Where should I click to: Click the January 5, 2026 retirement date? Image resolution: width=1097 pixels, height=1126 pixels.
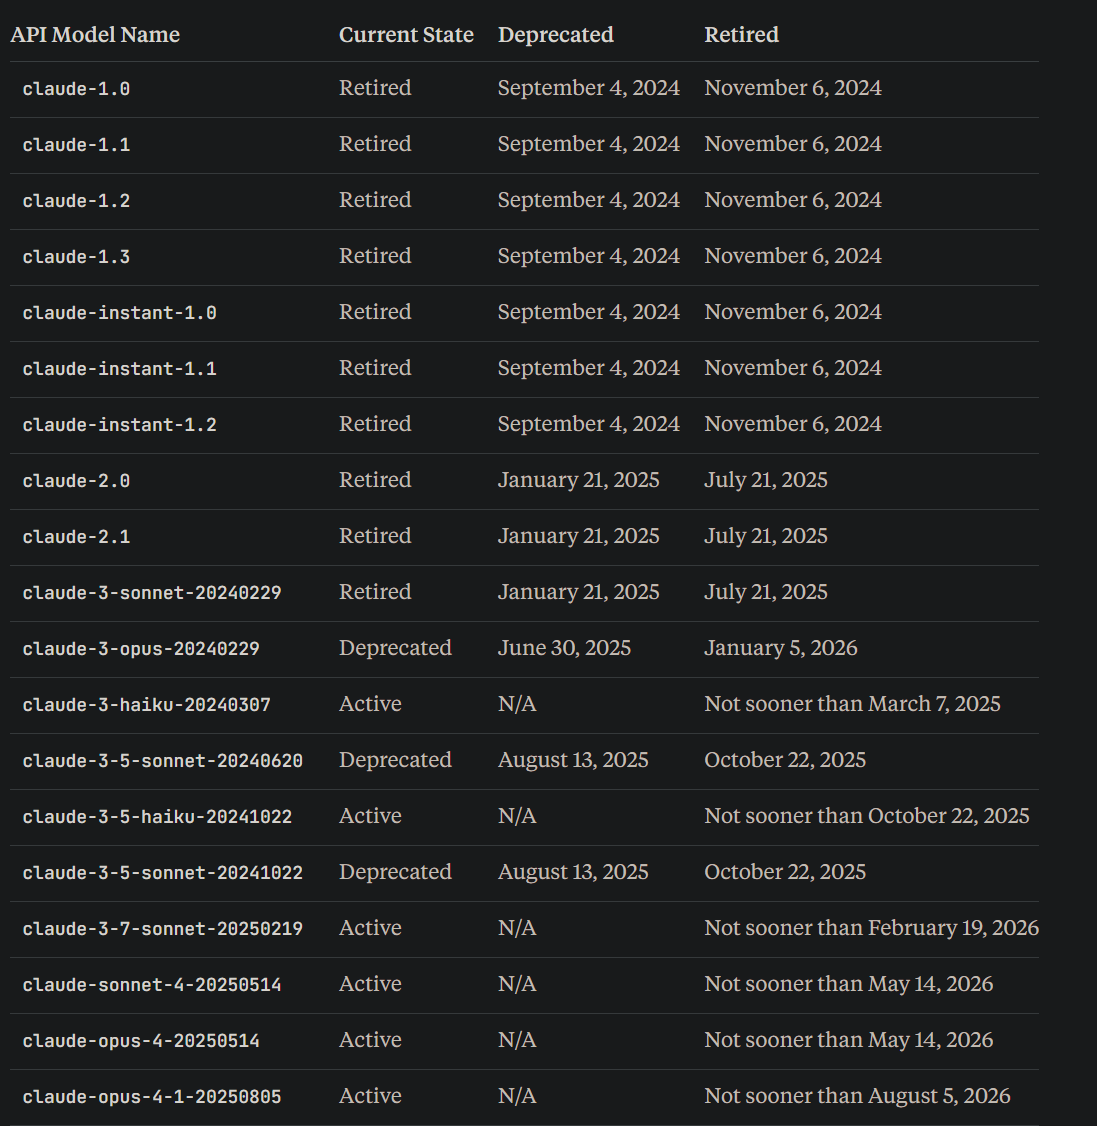coord(780,648)
